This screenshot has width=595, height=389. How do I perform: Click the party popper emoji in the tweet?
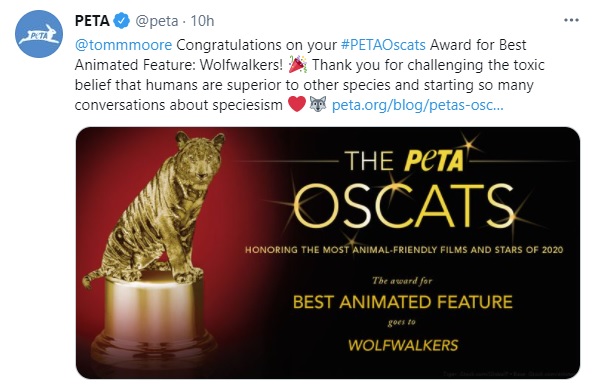[298, 65]
